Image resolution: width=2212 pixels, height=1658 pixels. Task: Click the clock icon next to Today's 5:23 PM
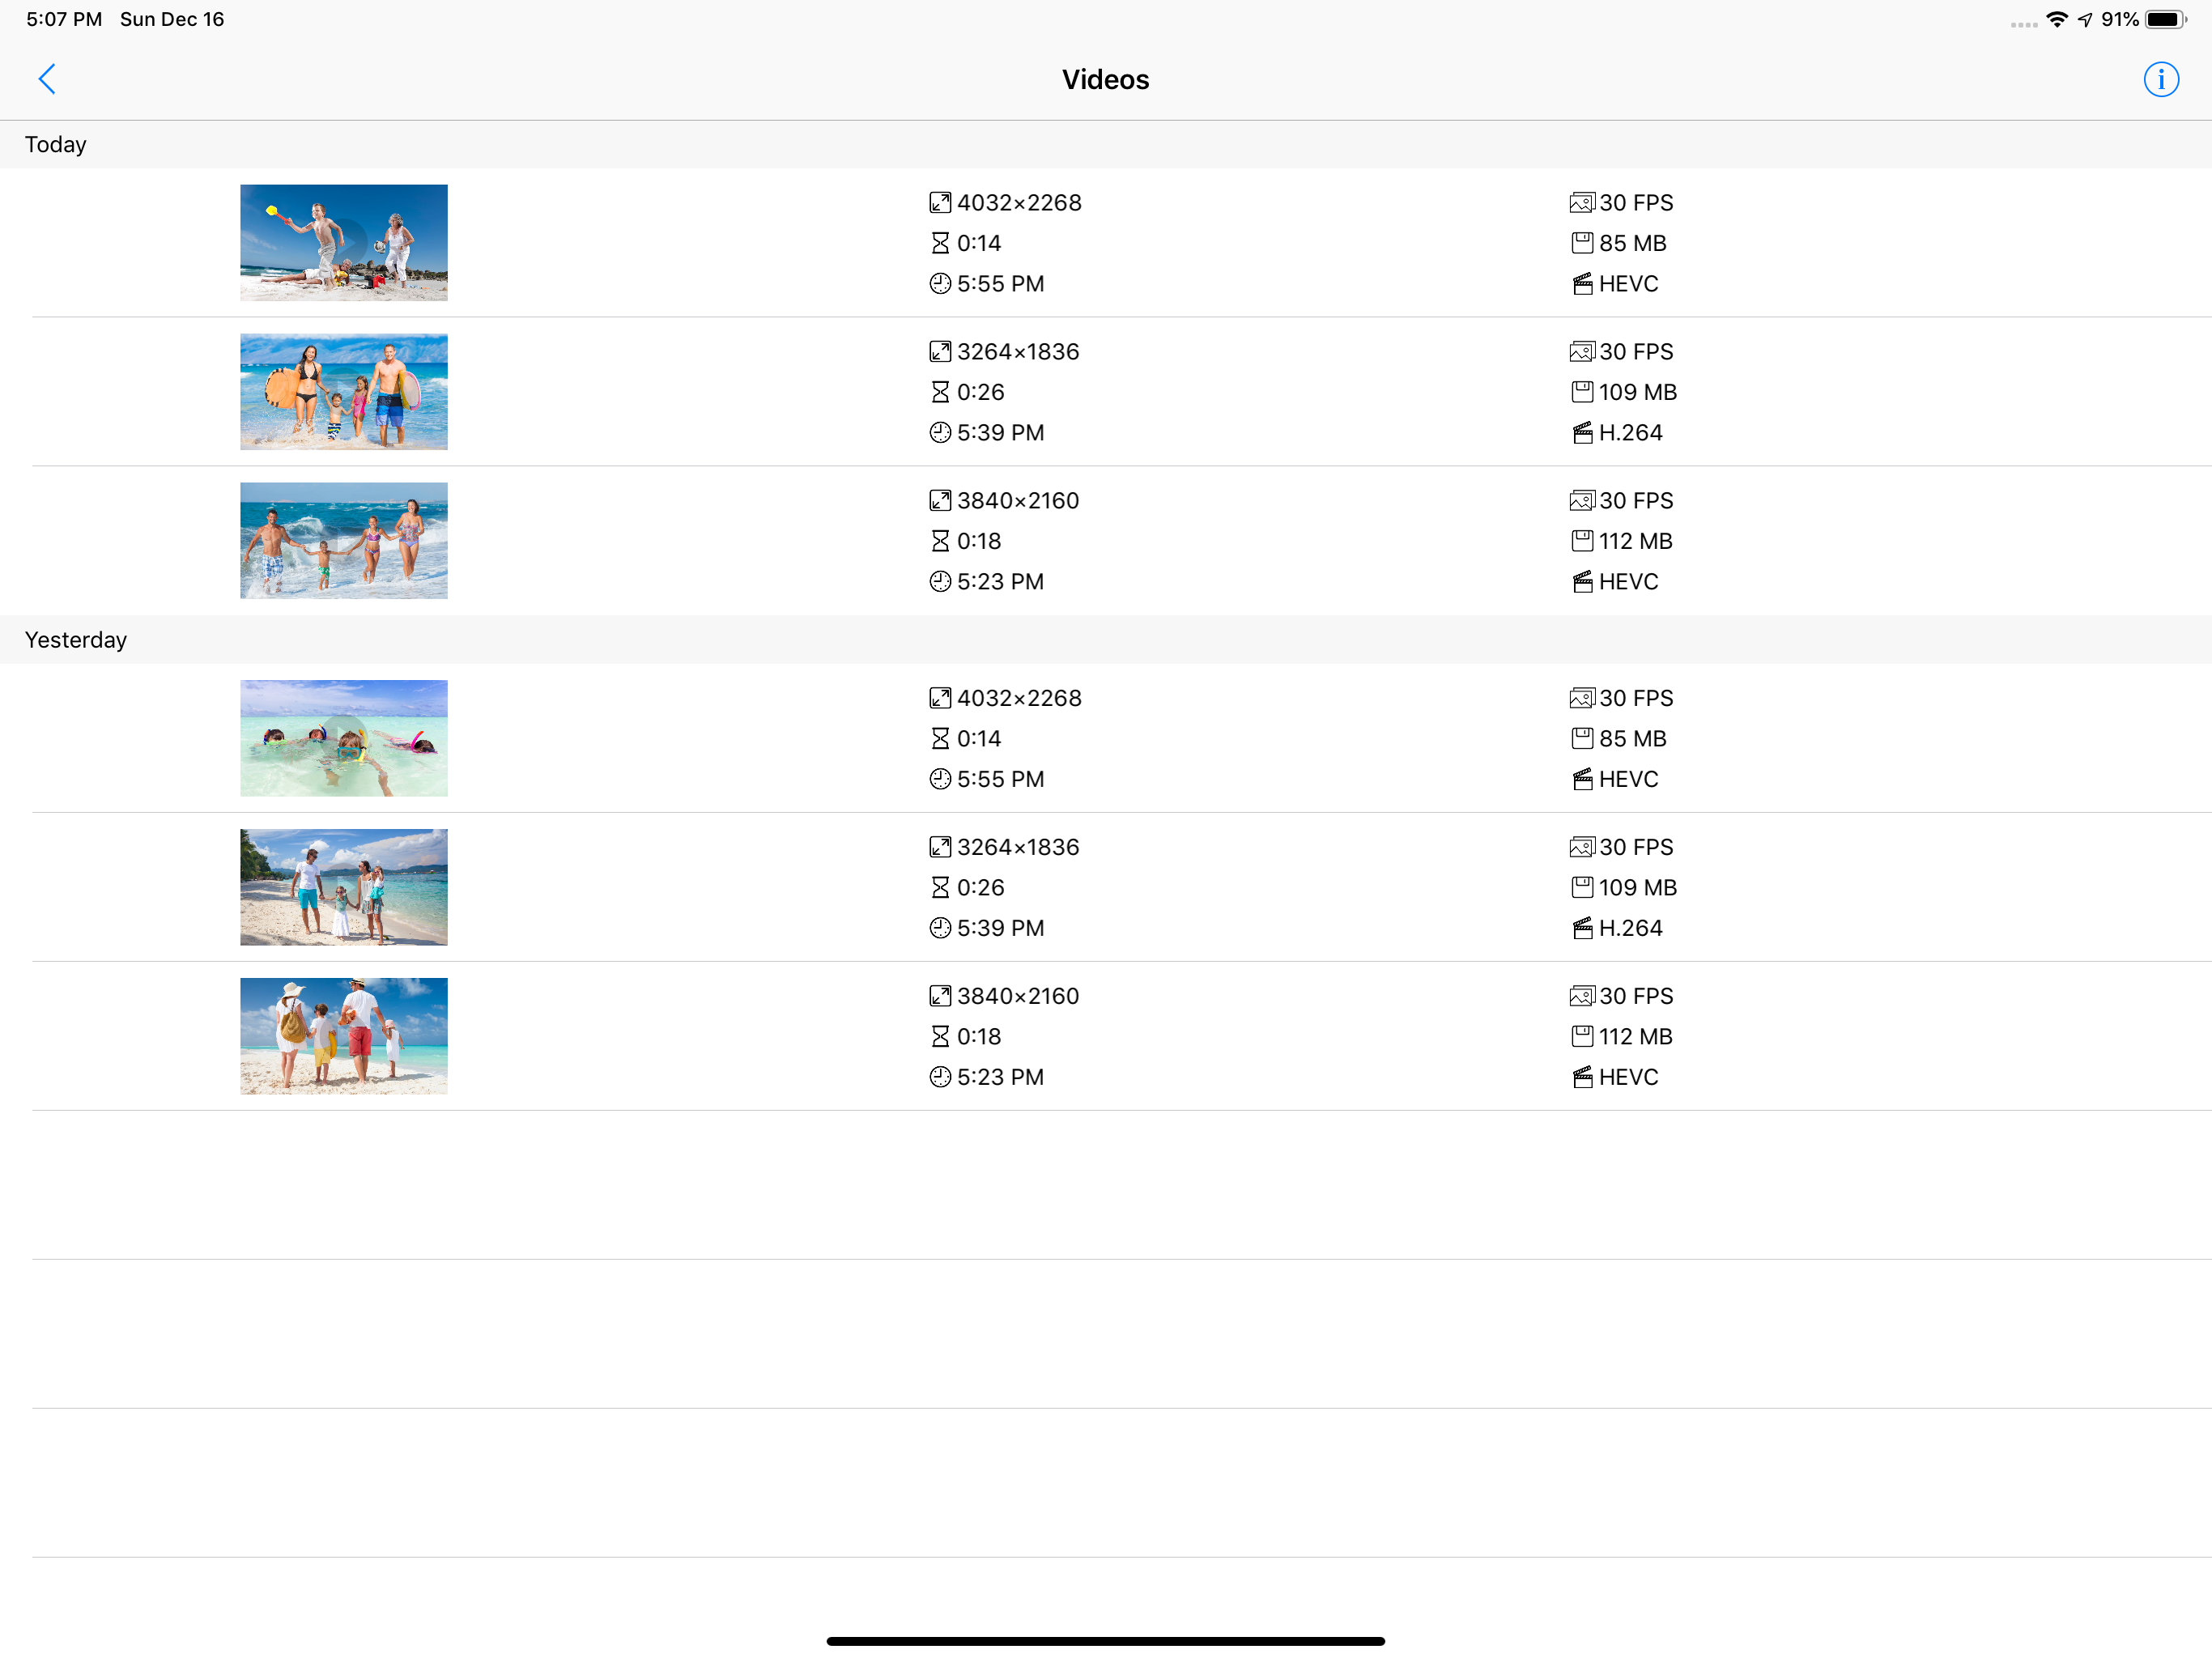[939, 581]
